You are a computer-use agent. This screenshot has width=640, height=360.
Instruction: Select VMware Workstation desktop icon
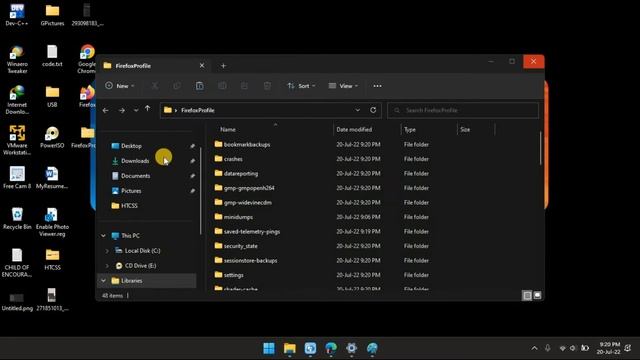[17, 140]
